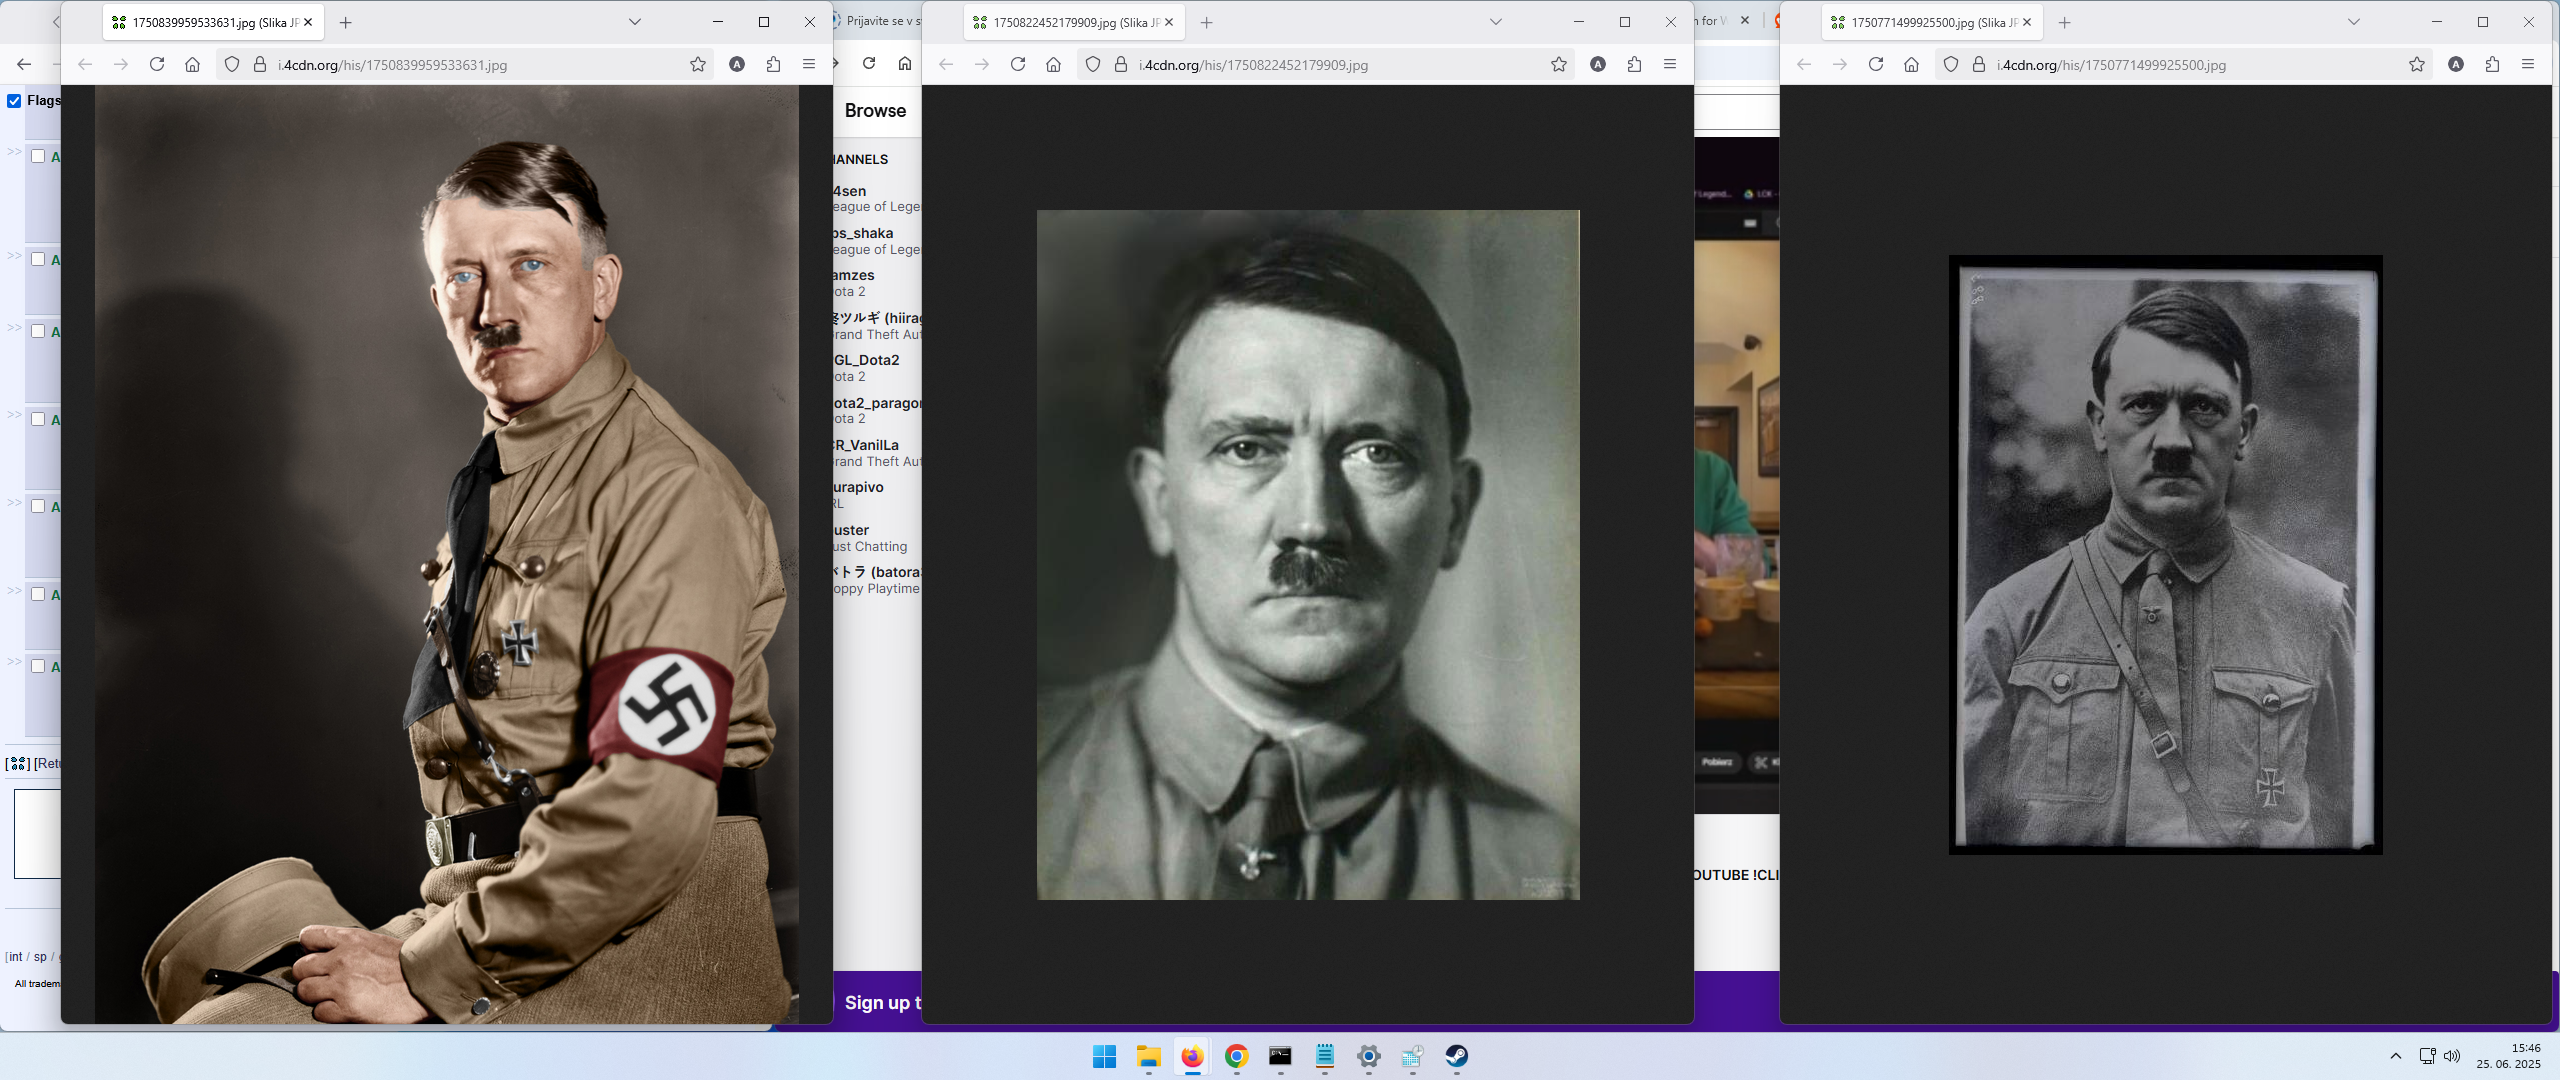Open extensions in the 1750771499925500.jpg window
This screenshot has width=2560, height=1080.
point(2492,64)
